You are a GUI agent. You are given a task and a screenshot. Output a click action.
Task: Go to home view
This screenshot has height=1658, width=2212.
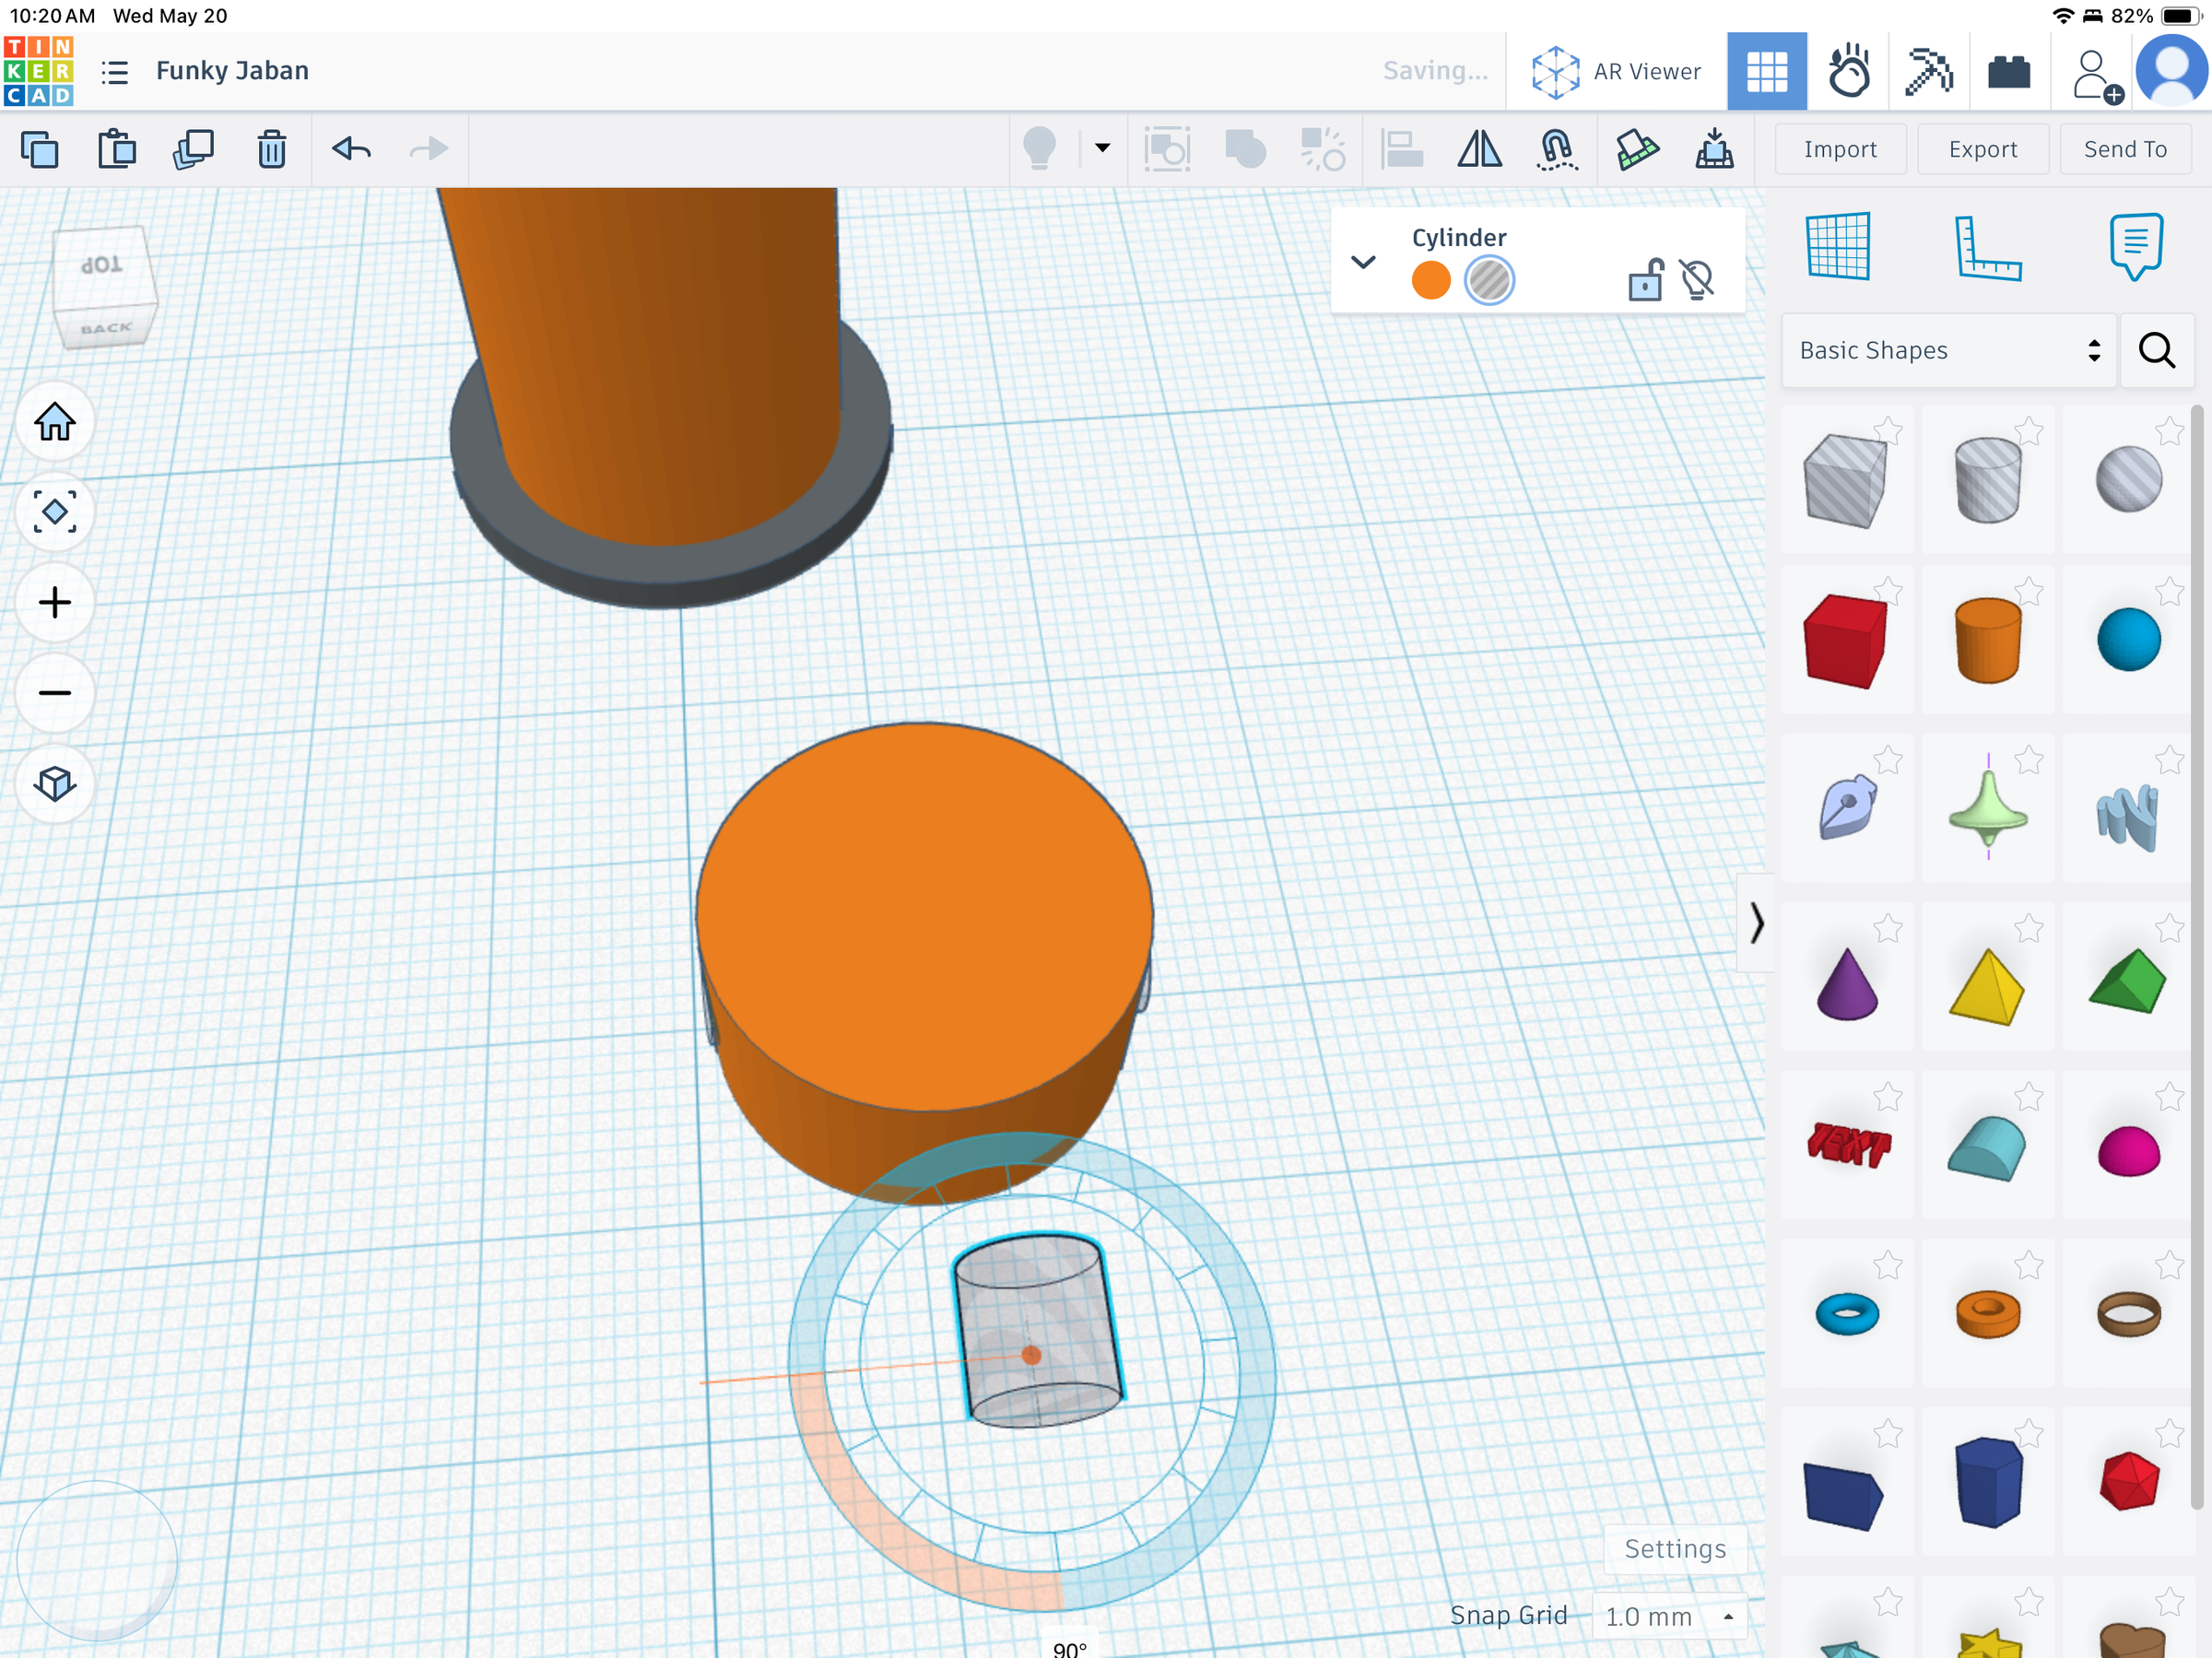coord(55,422)
